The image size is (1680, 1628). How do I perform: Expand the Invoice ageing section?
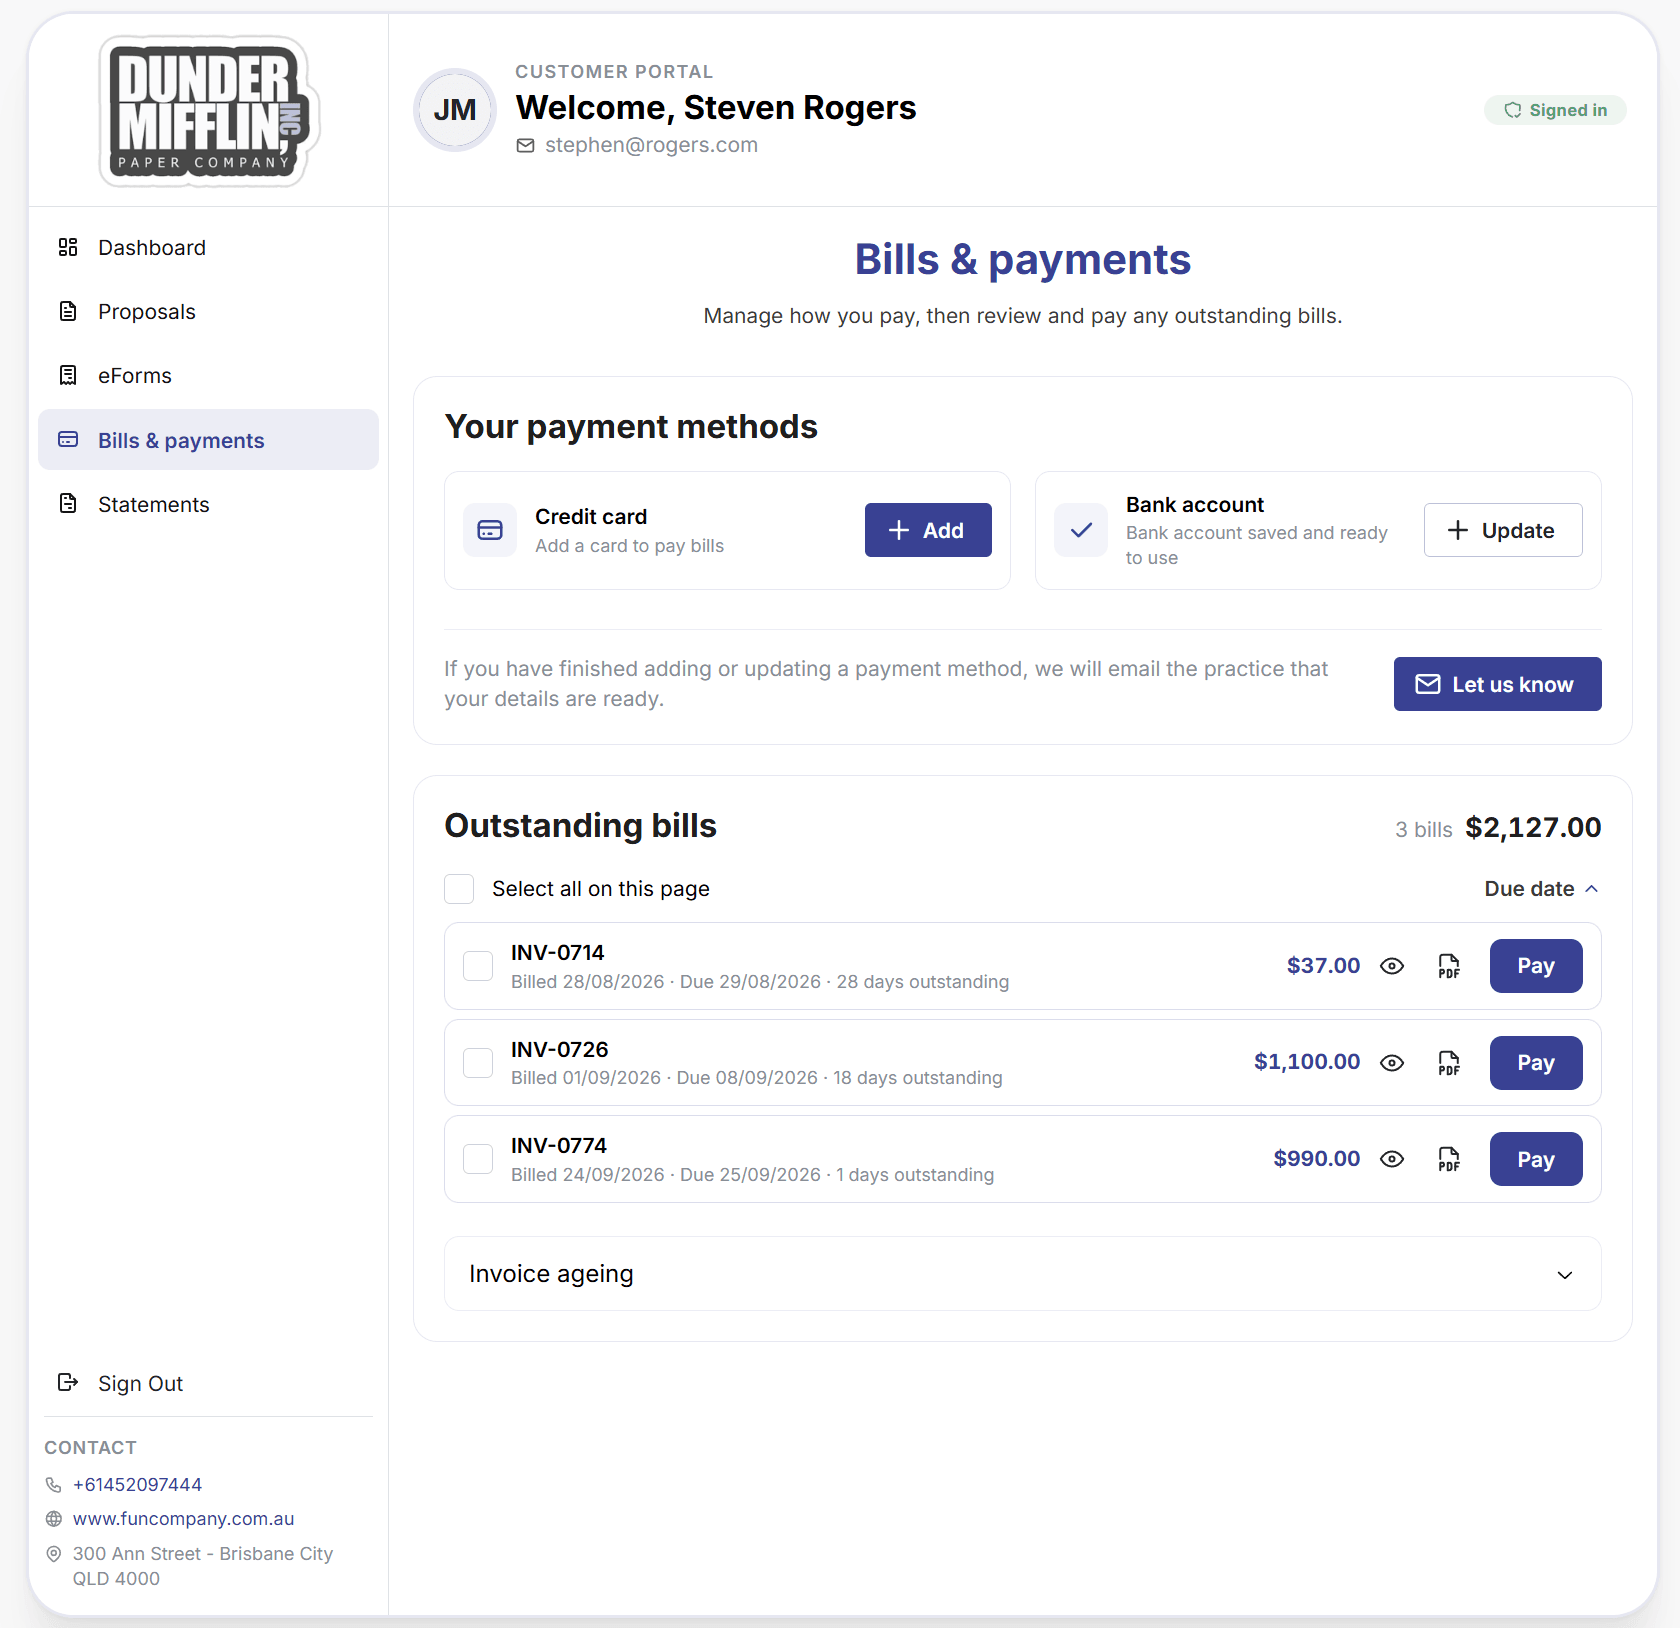(x=1022, y=1274)
